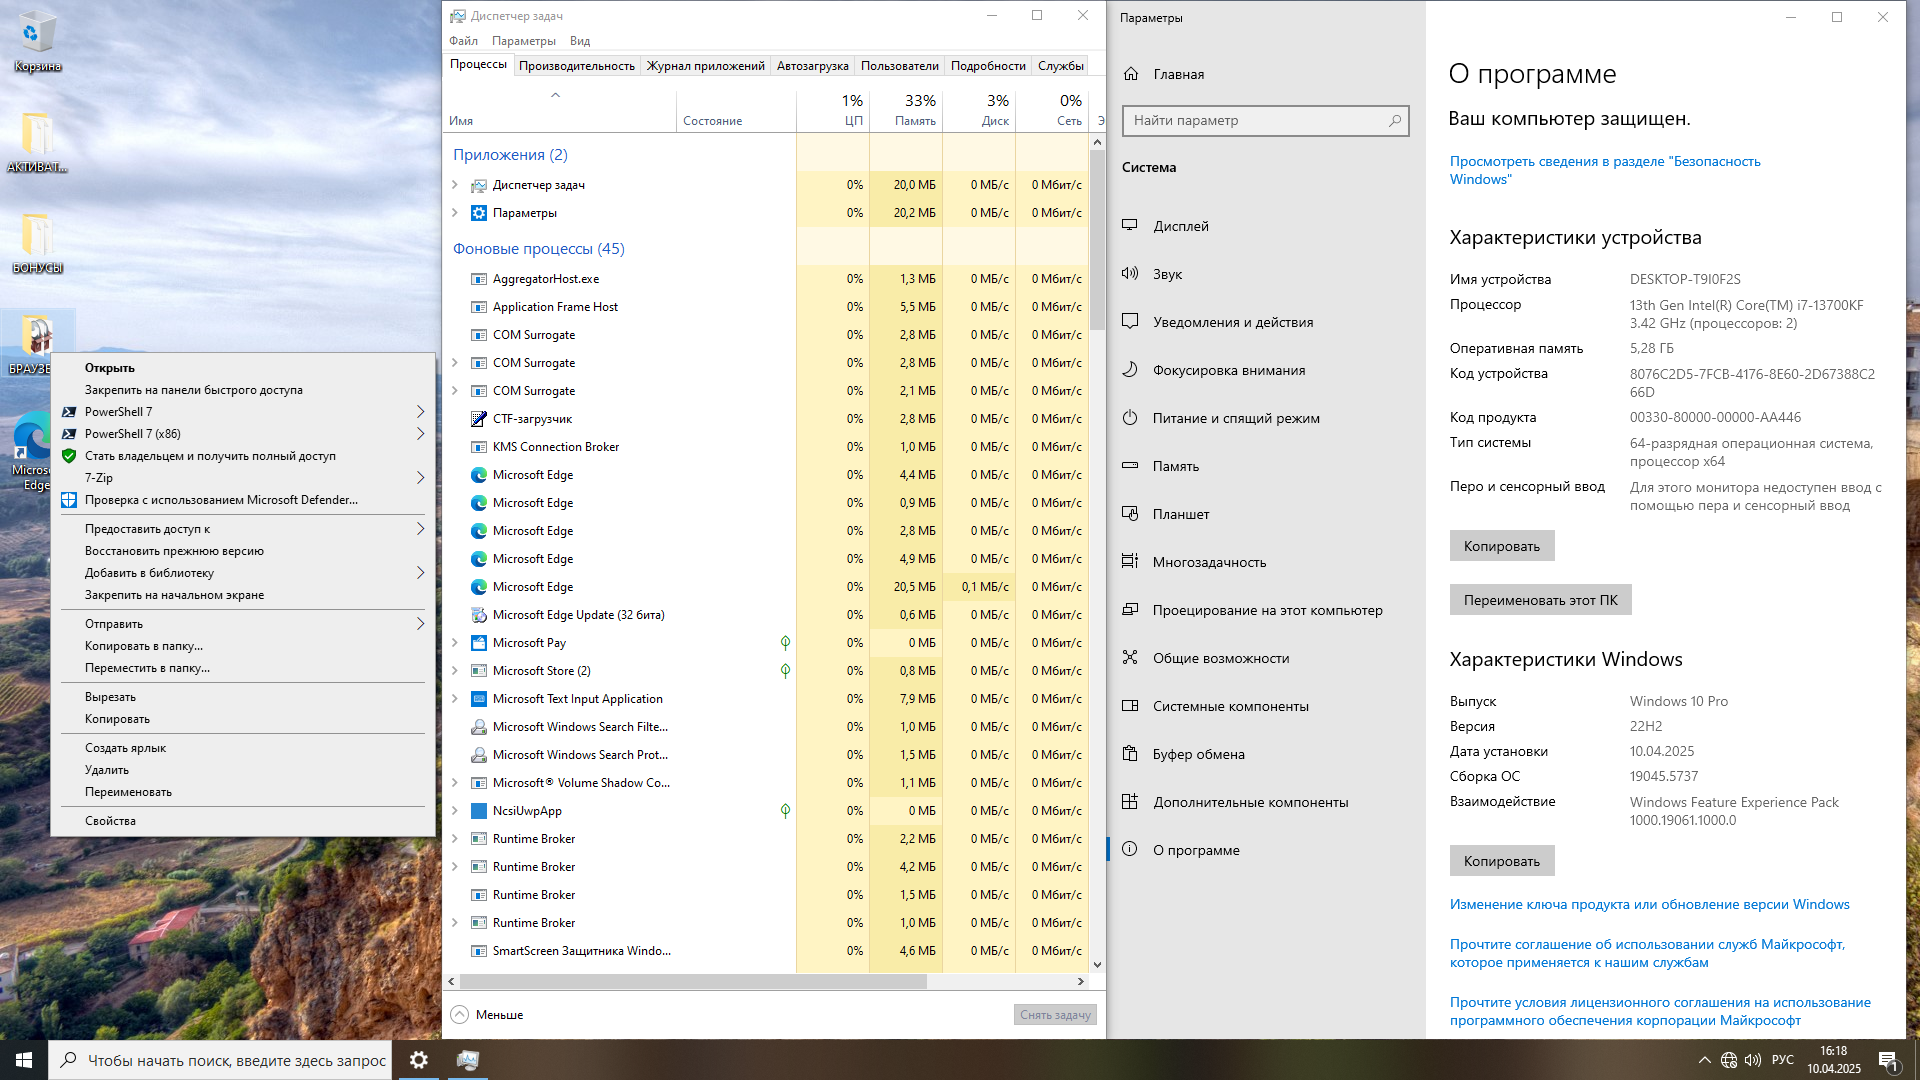Select the Фокусировка внимания moon icon
1920x1080 pixels.
point(1130,369)
